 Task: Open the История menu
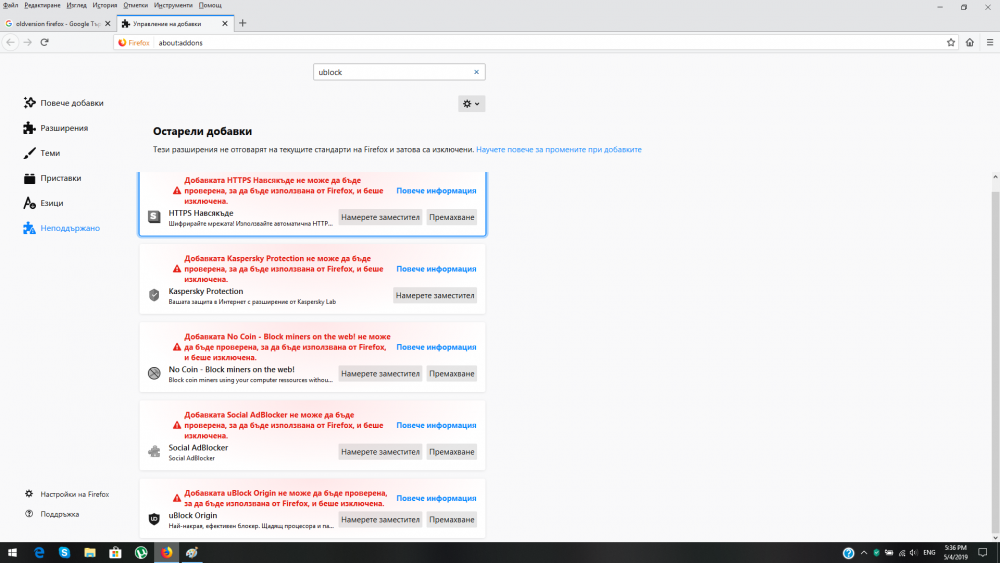[105, 5]
